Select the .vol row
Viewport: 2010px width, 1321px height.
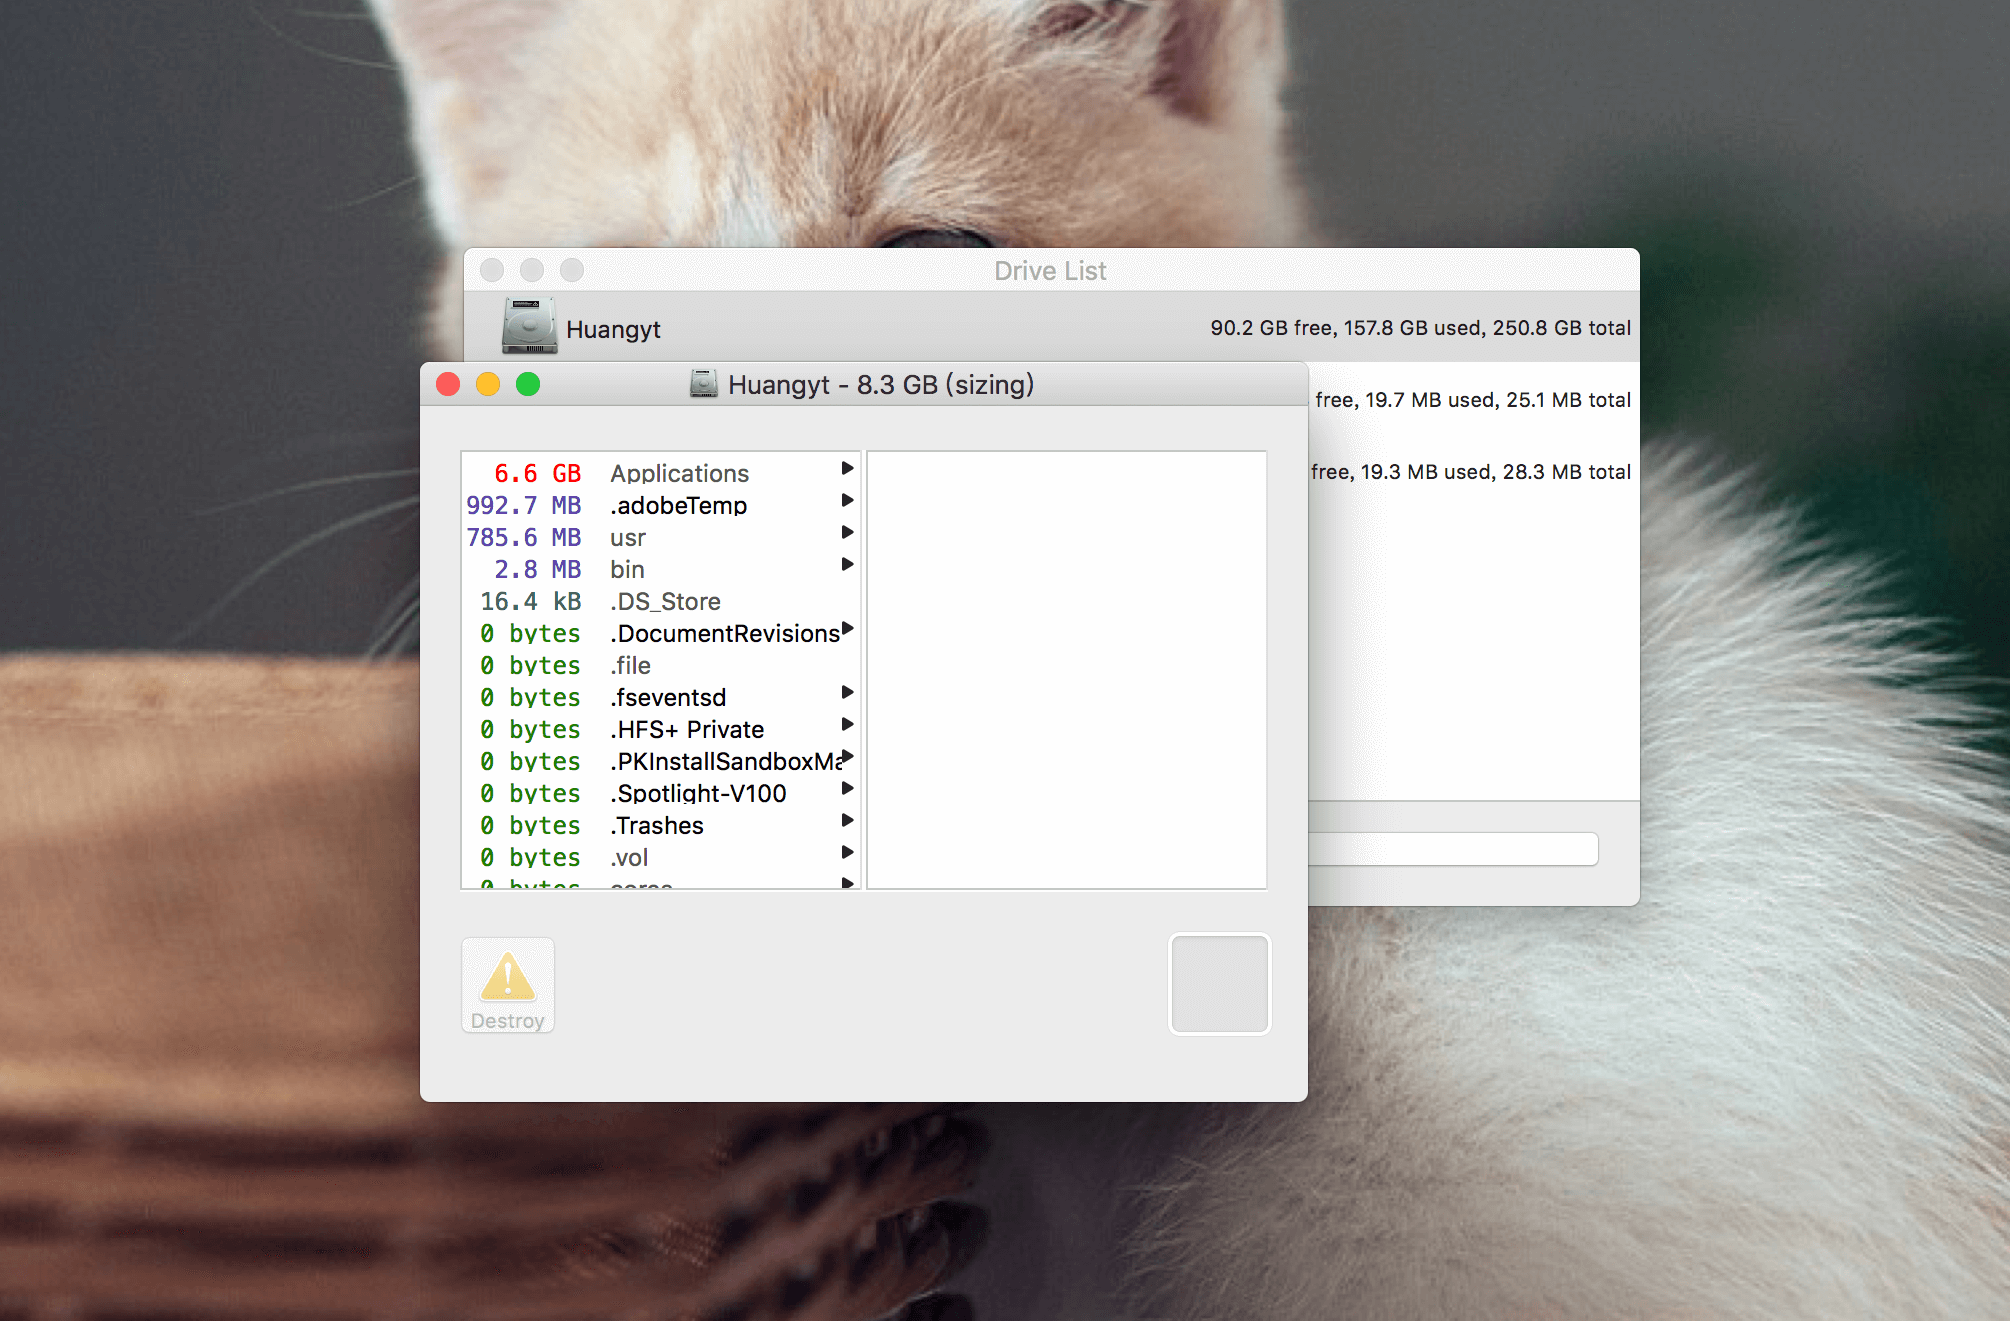(x=660, y=857)
